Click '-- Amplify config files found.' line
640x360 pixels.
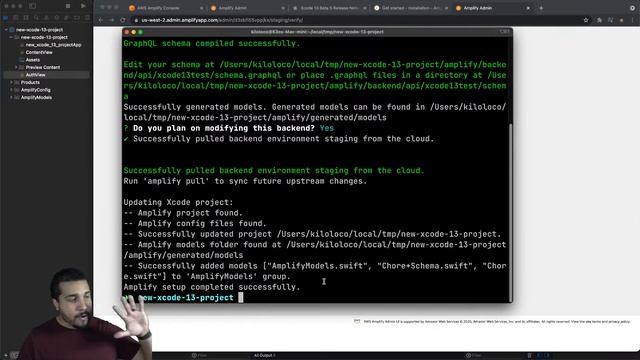tap(195, 224)
